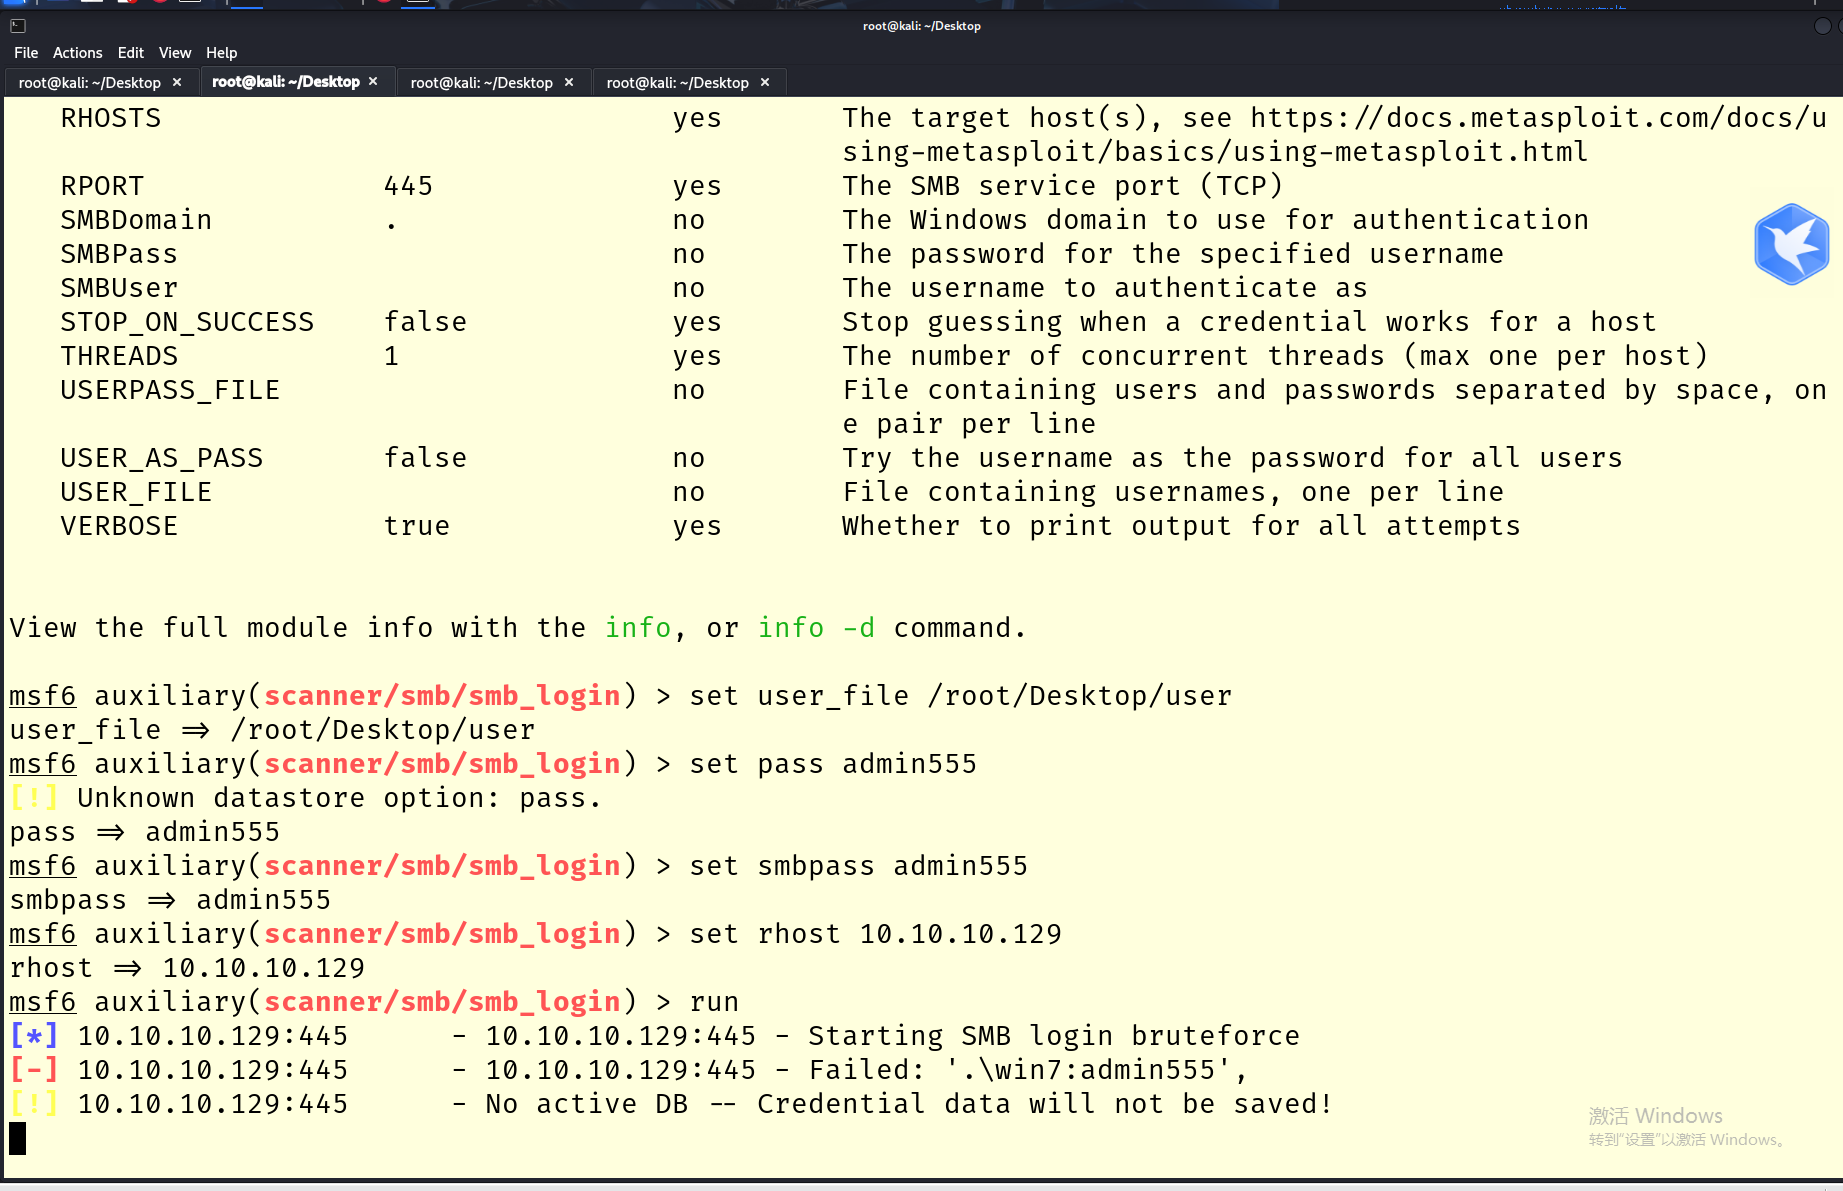The width and height of the screenshot is (1843, 1191).
Task: Click the 'true' value in VERBOSE row
Action: click(417, 526)
